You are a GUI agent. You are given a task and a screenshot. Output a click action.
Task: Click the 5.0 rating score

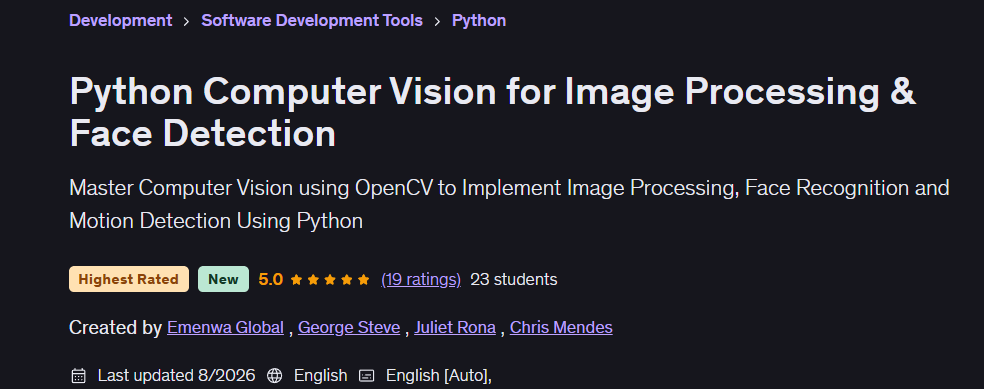click(270, 279)
